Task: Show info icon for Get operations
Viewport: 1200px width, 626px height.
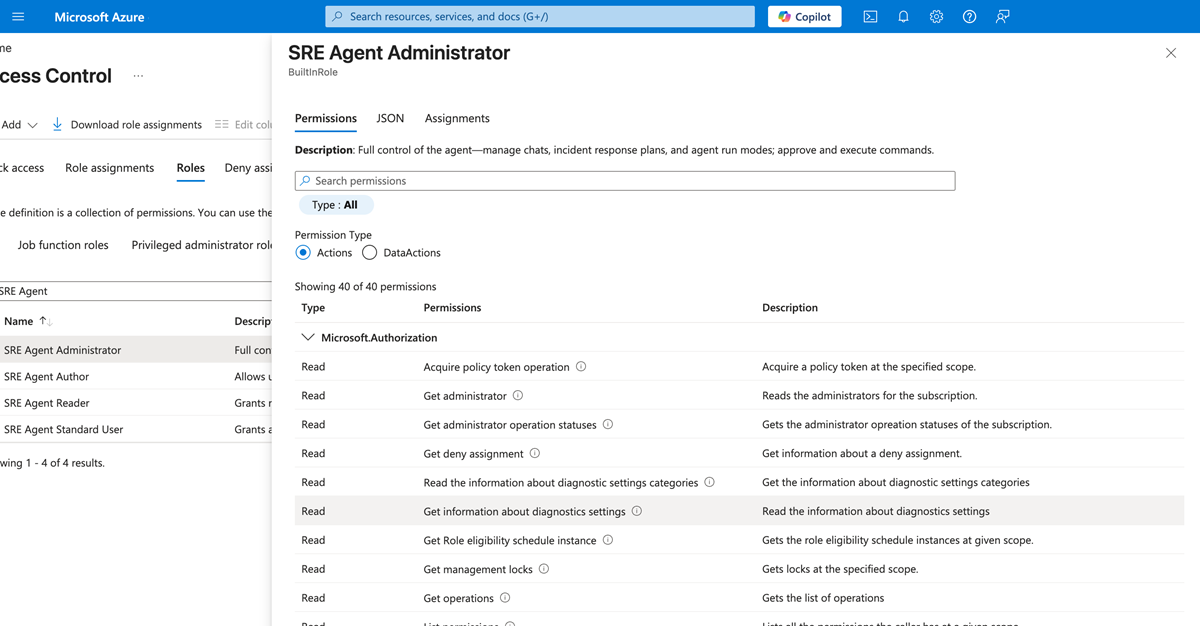Action: 505,598
